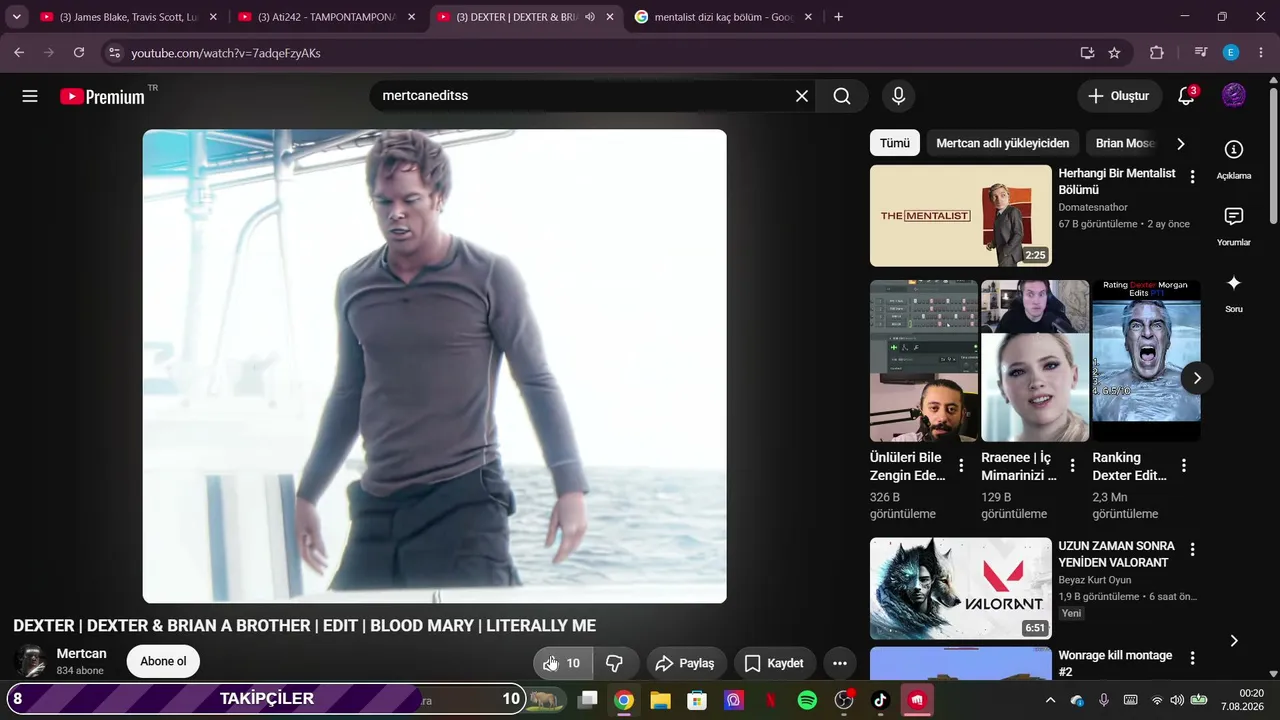Open the Ranking Dexter Edits short thumbnail
The height and width of the screenshot is (720, 1280).
(1146, 361)
